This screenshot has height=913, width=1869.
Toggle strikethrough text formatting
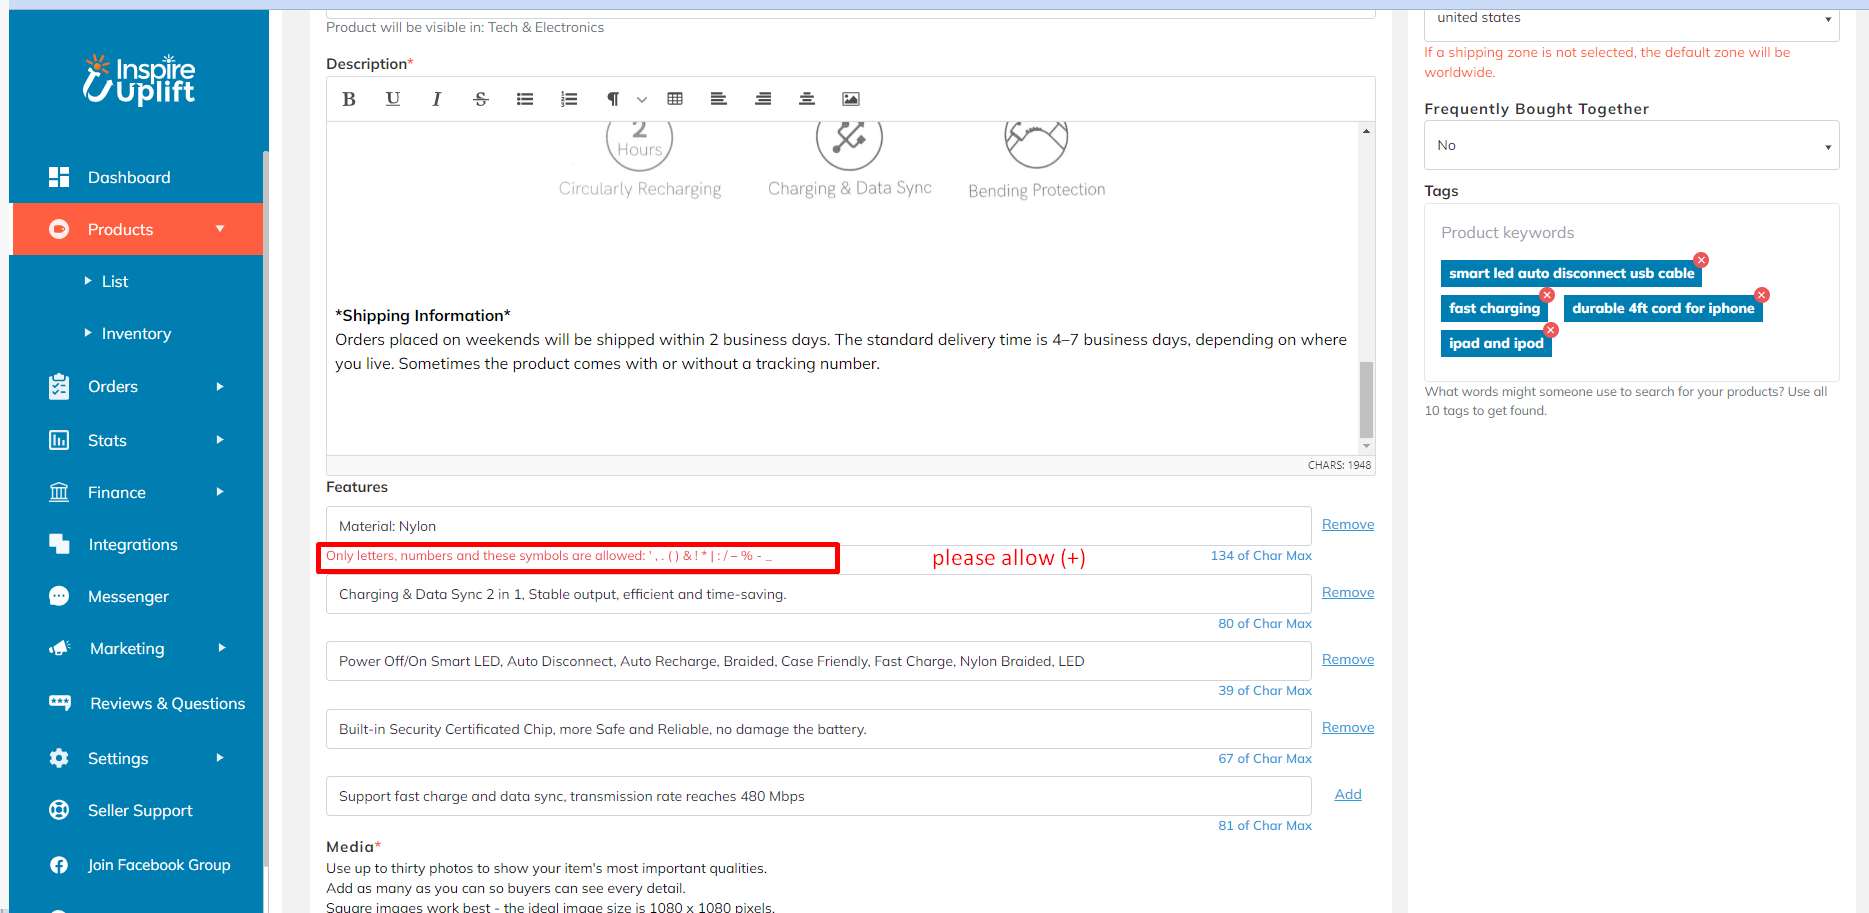481,99
